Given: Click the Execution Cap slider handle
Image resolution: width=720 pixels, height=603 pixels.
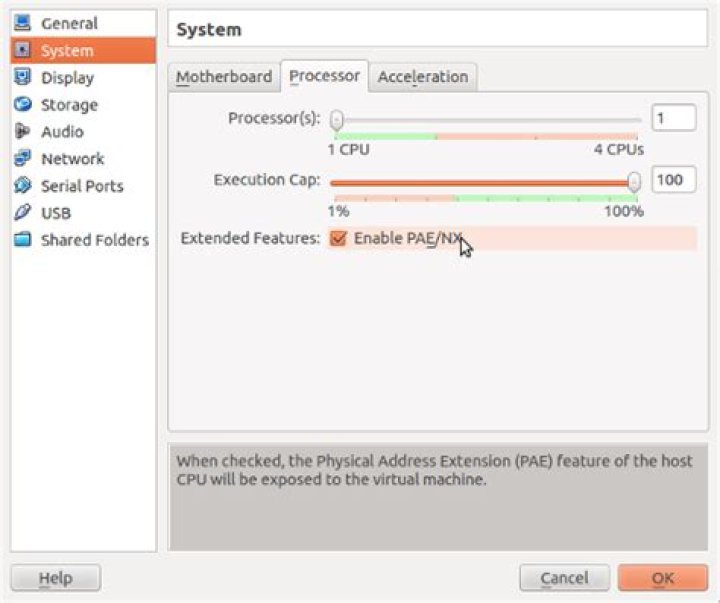Looking at the screenshot, I should coord(634,182).
